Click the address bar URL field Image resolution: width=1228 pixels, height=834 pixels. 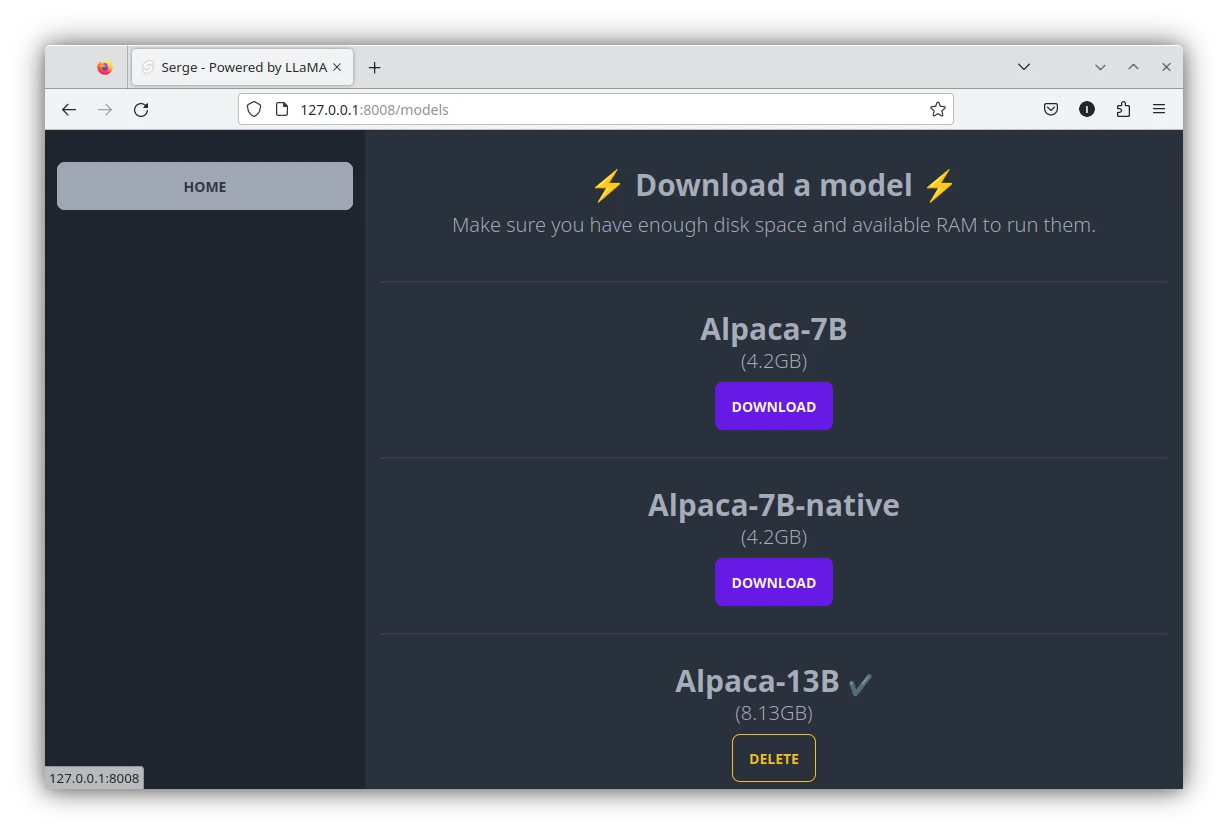600,110
